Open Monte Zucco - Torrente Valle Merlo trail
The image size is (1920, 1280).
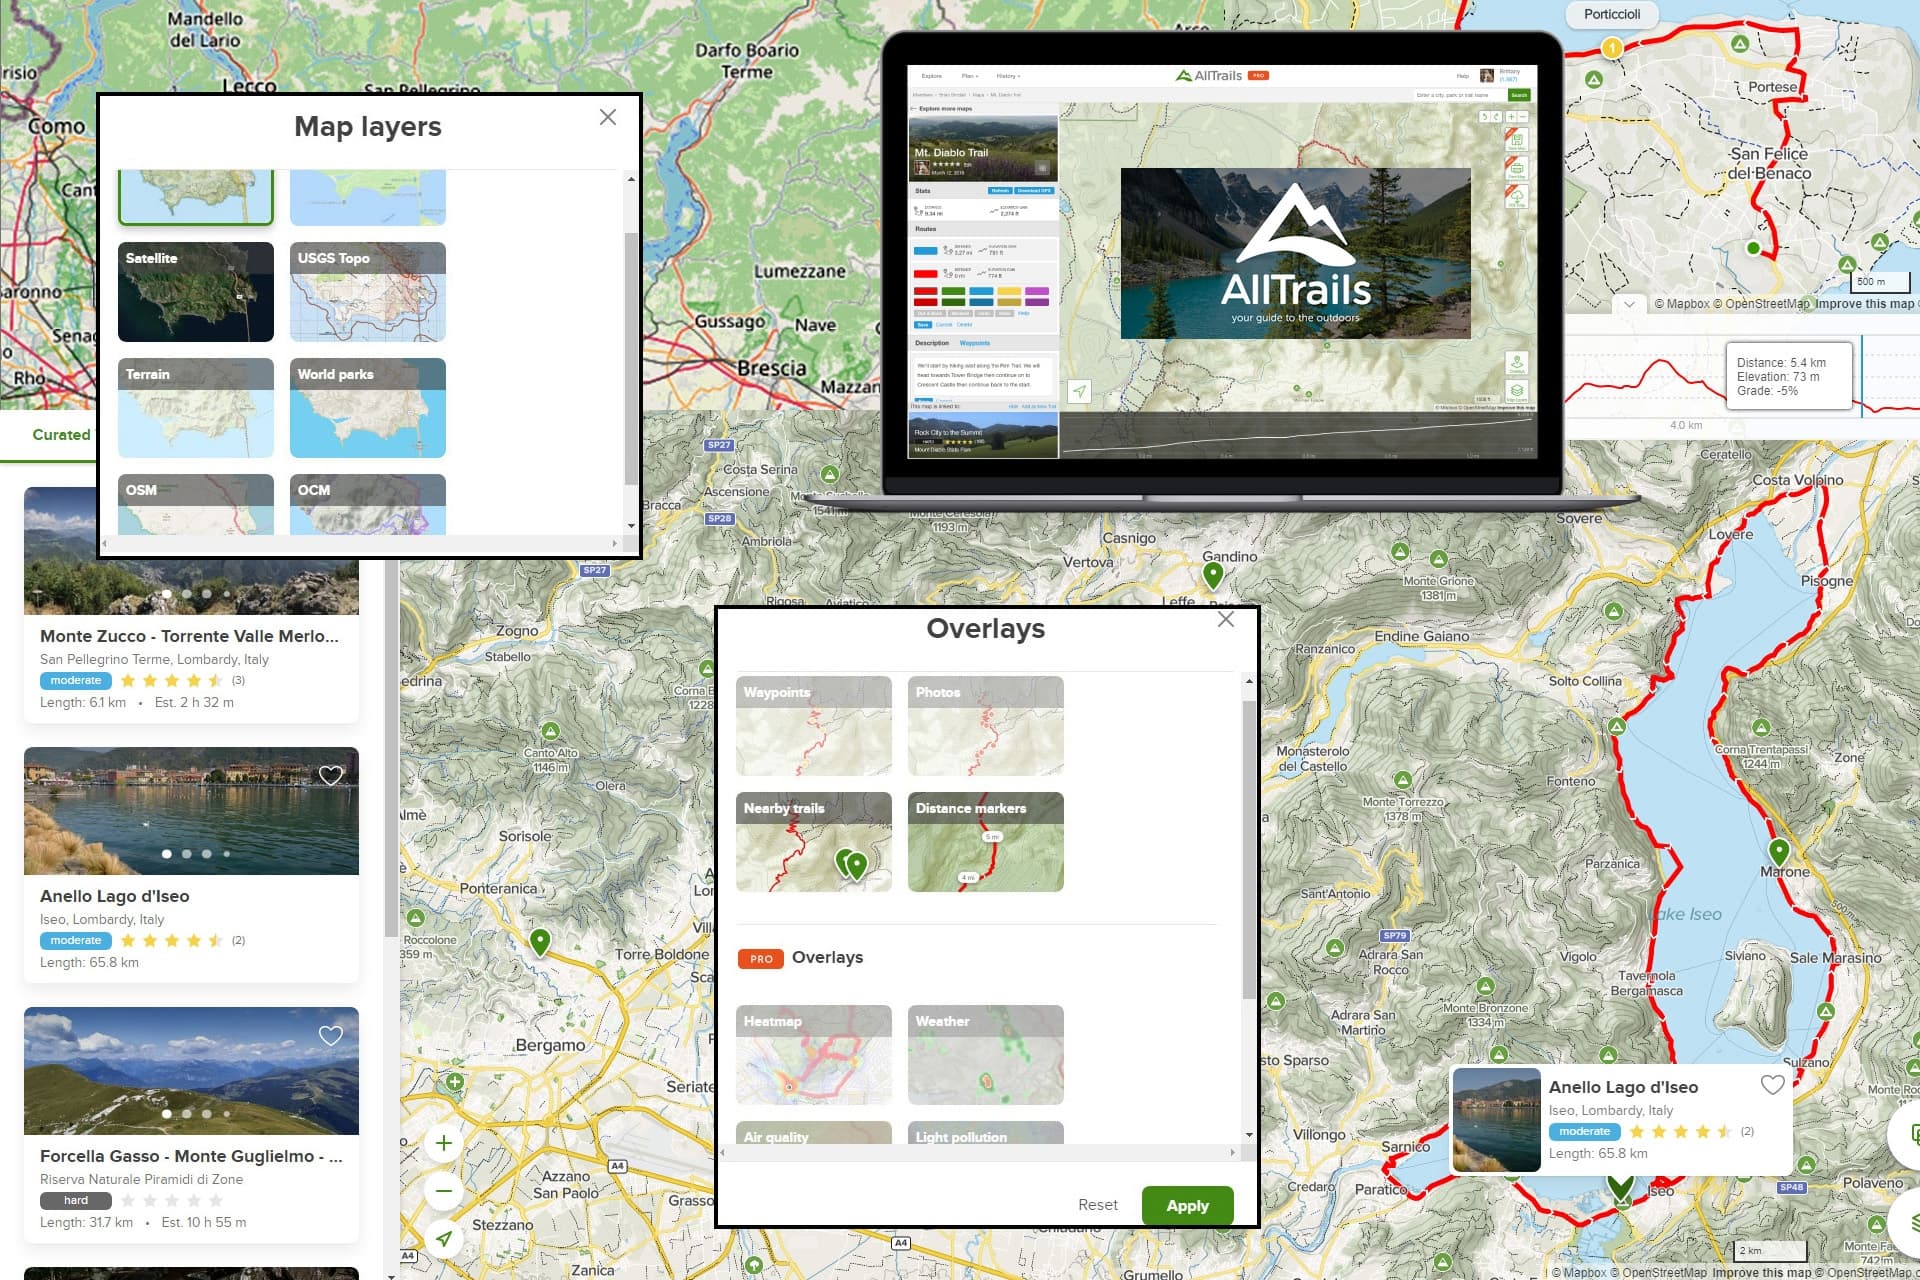click(x=189, y=636)
